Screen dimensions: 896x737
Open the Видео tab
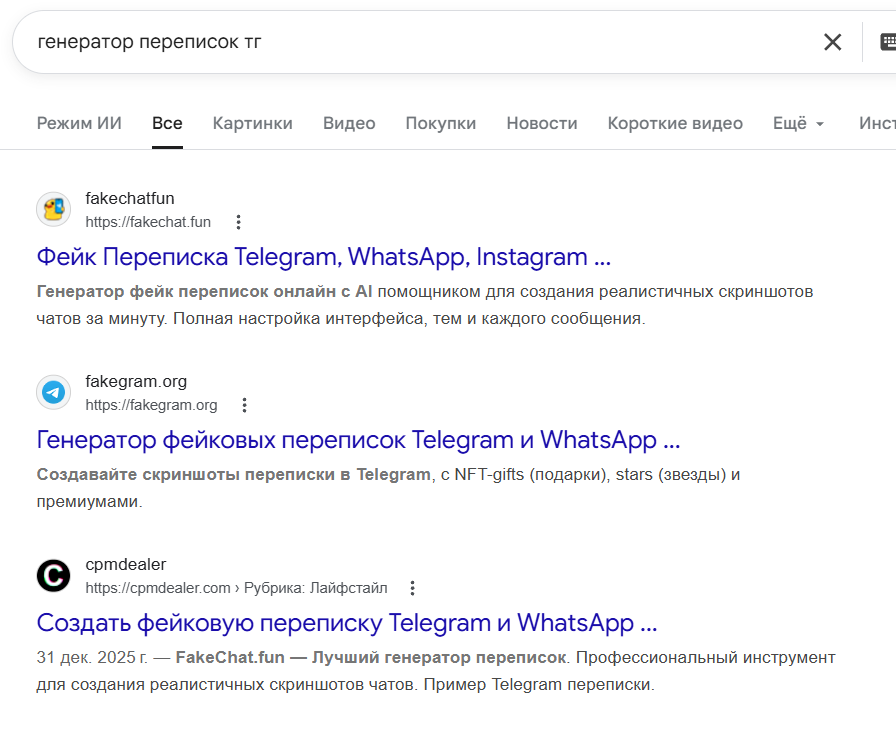349,123
